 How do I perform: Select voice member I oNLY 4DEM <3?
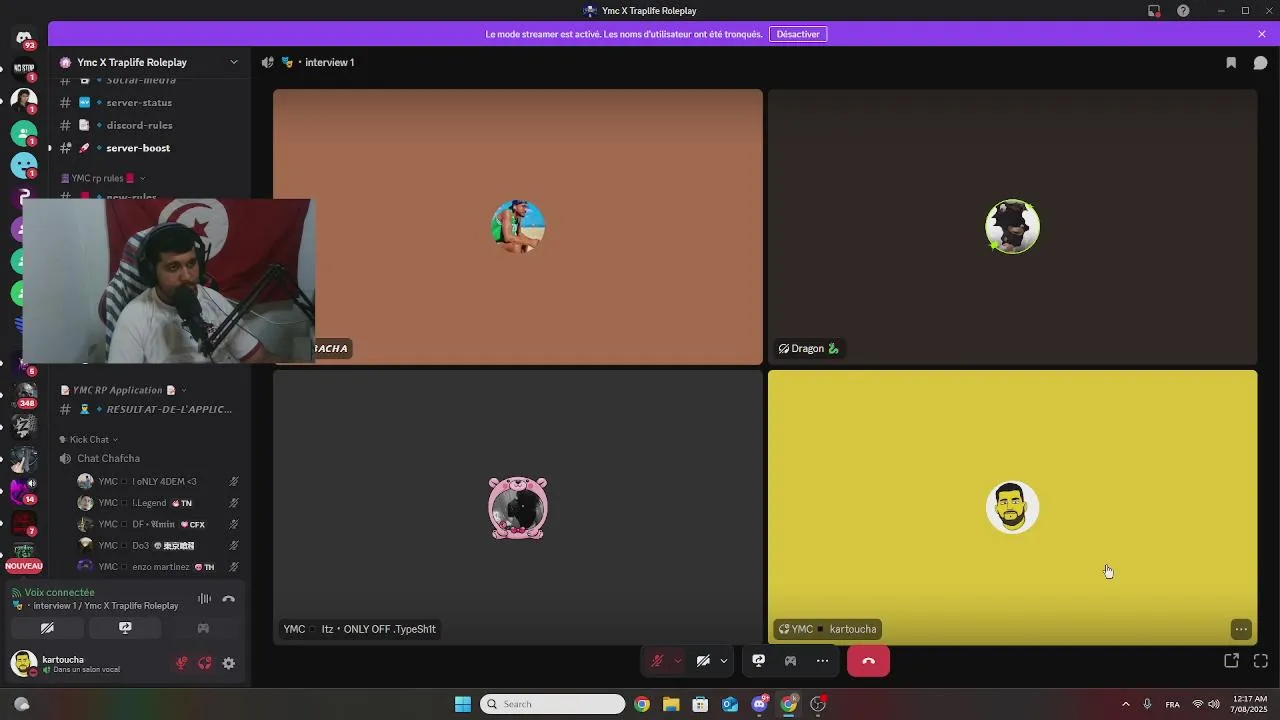[158, 482]
